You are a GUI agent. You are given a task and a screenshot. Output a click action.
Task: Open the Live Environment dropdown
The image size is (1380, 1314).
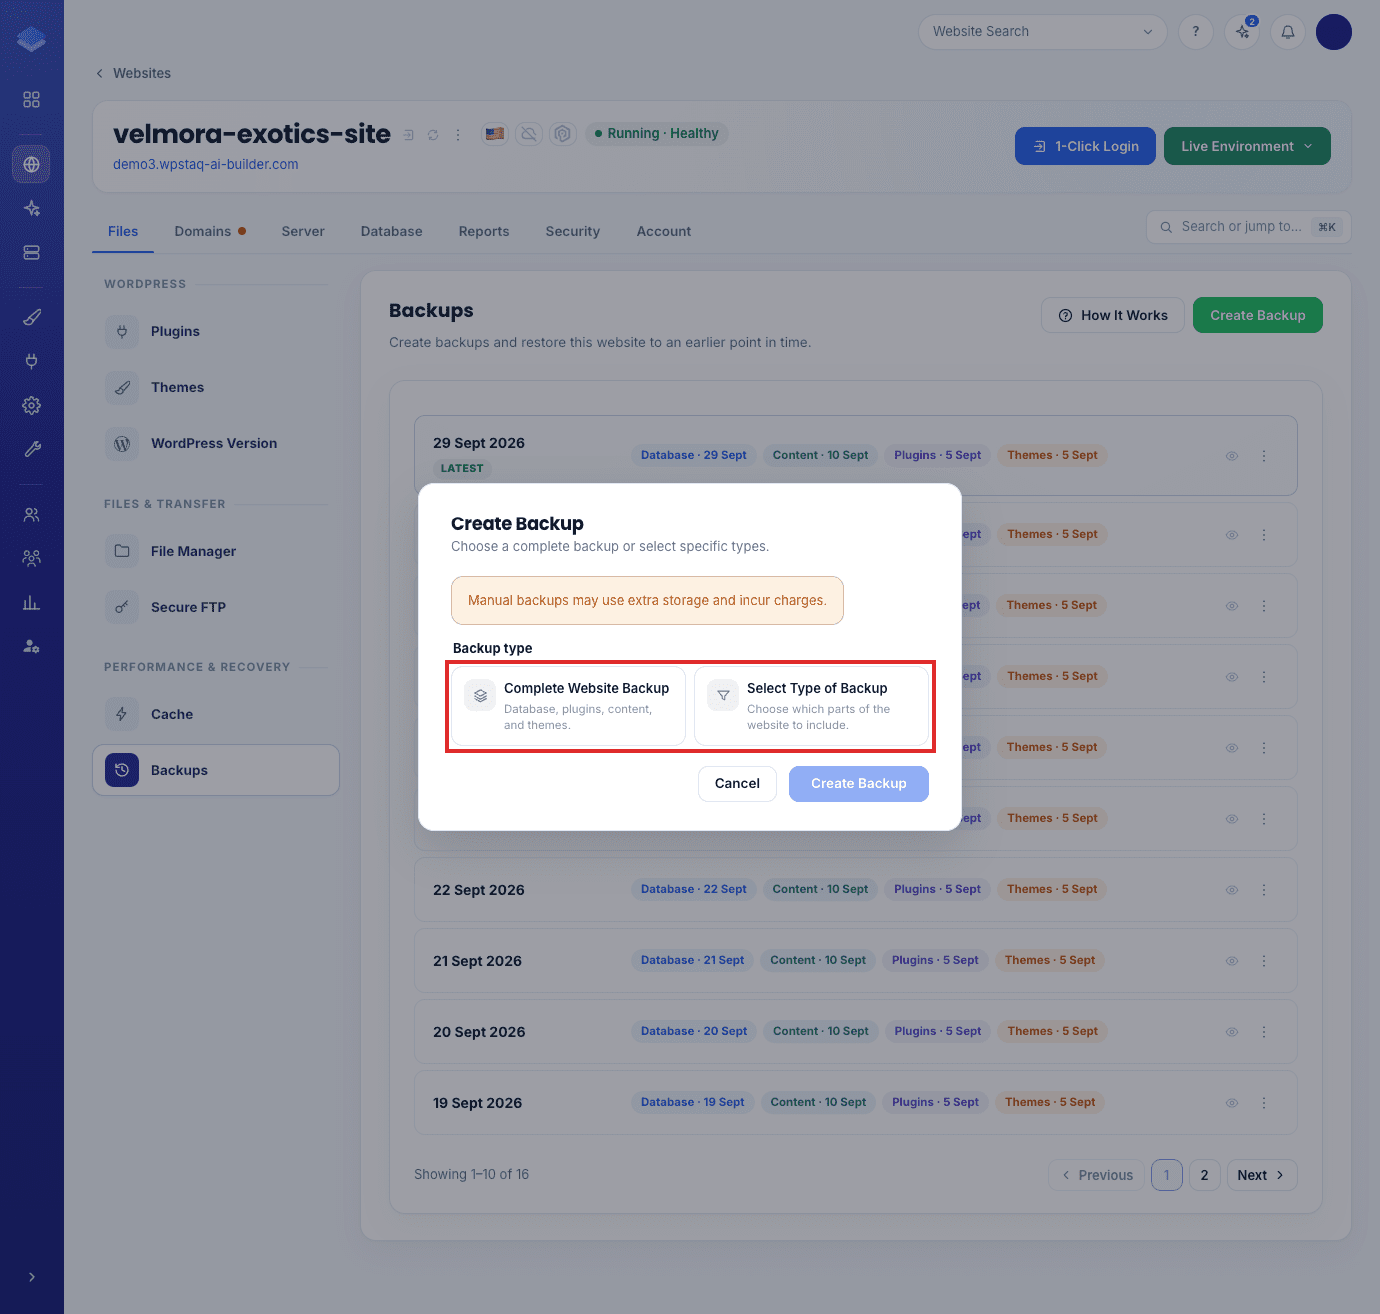coord(1247,146)
